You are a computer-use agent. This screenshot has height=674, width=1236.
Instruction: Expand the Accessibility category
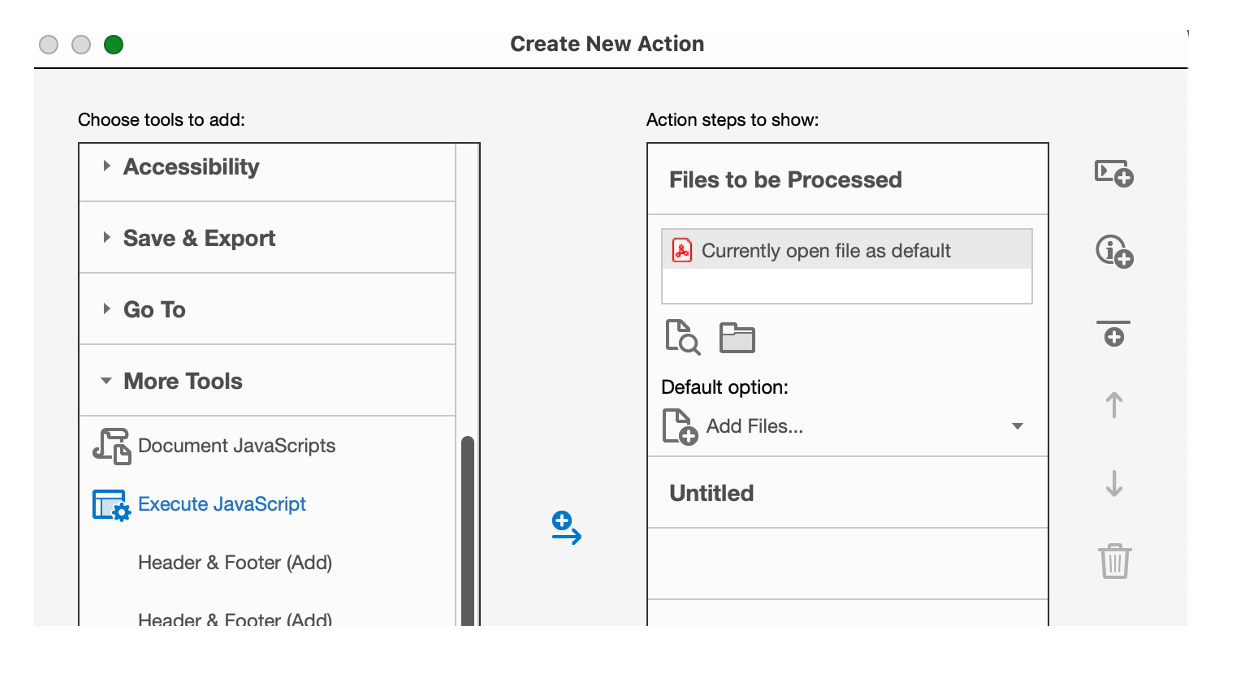190,167
